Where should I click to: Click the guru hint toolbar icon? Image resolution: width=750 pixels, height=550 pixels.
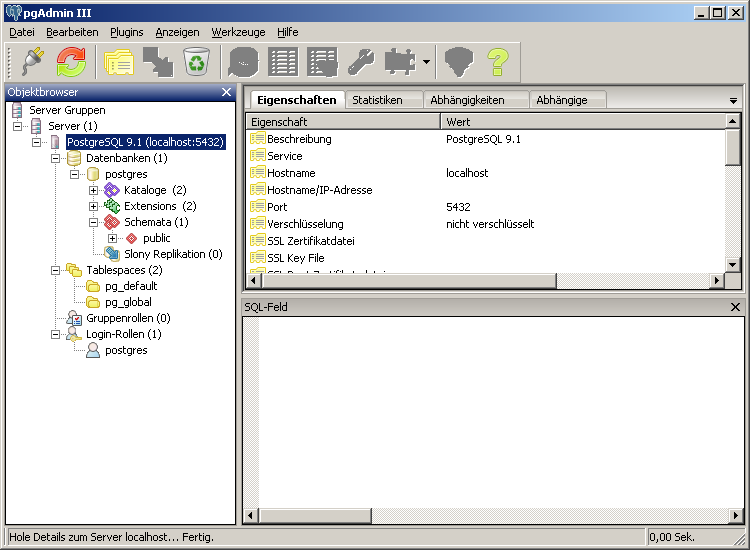click(x=459, y=62)
